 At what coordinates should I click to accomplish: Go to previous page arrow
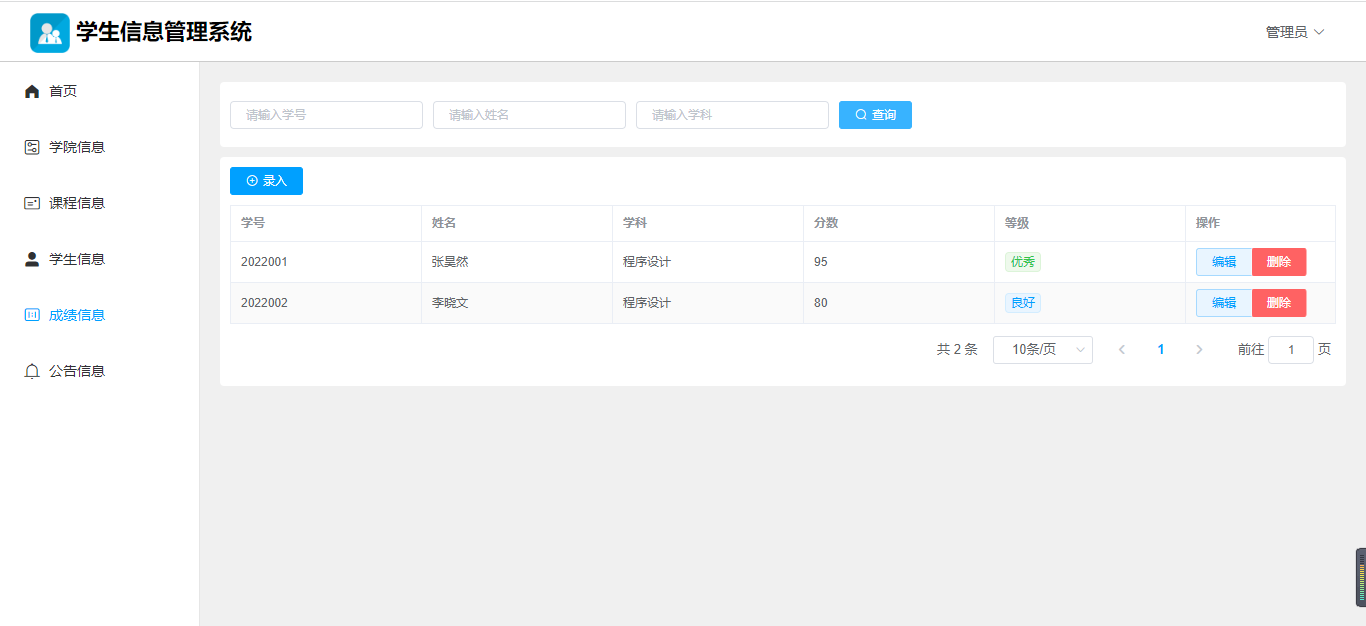point(1122,350)
